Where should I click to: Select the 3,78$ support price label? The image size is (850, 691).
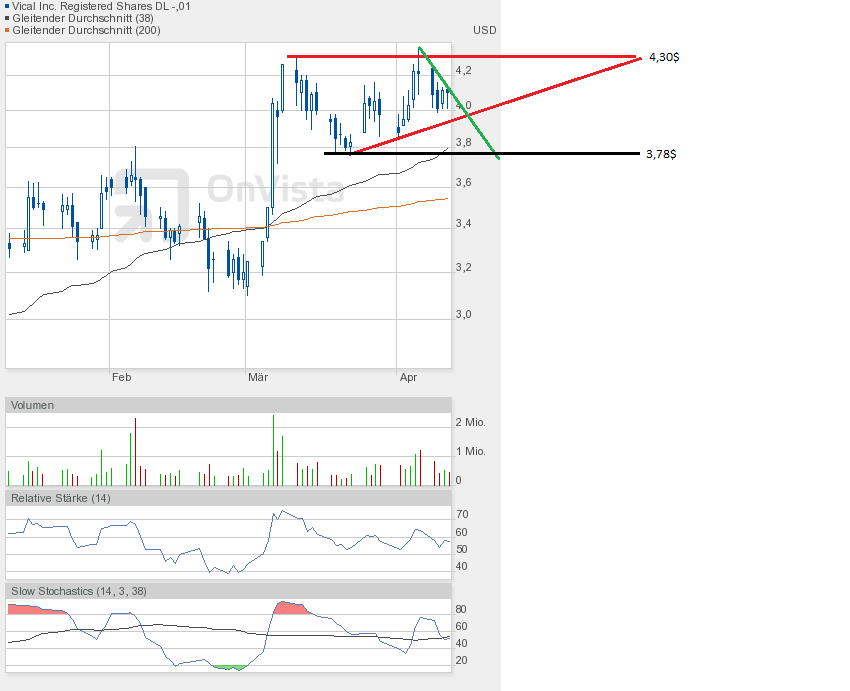[661, 154]
